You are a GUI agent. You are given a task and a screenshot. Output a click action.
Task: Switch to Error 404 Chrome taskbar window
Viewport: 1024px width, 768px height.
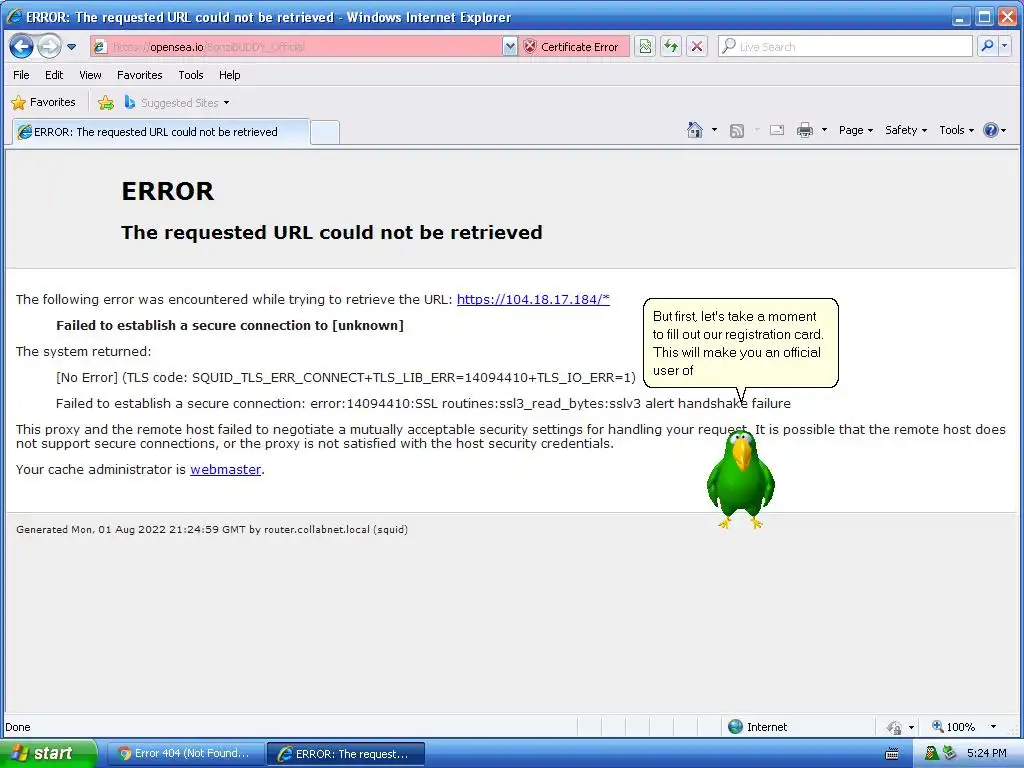click(185, 754)
